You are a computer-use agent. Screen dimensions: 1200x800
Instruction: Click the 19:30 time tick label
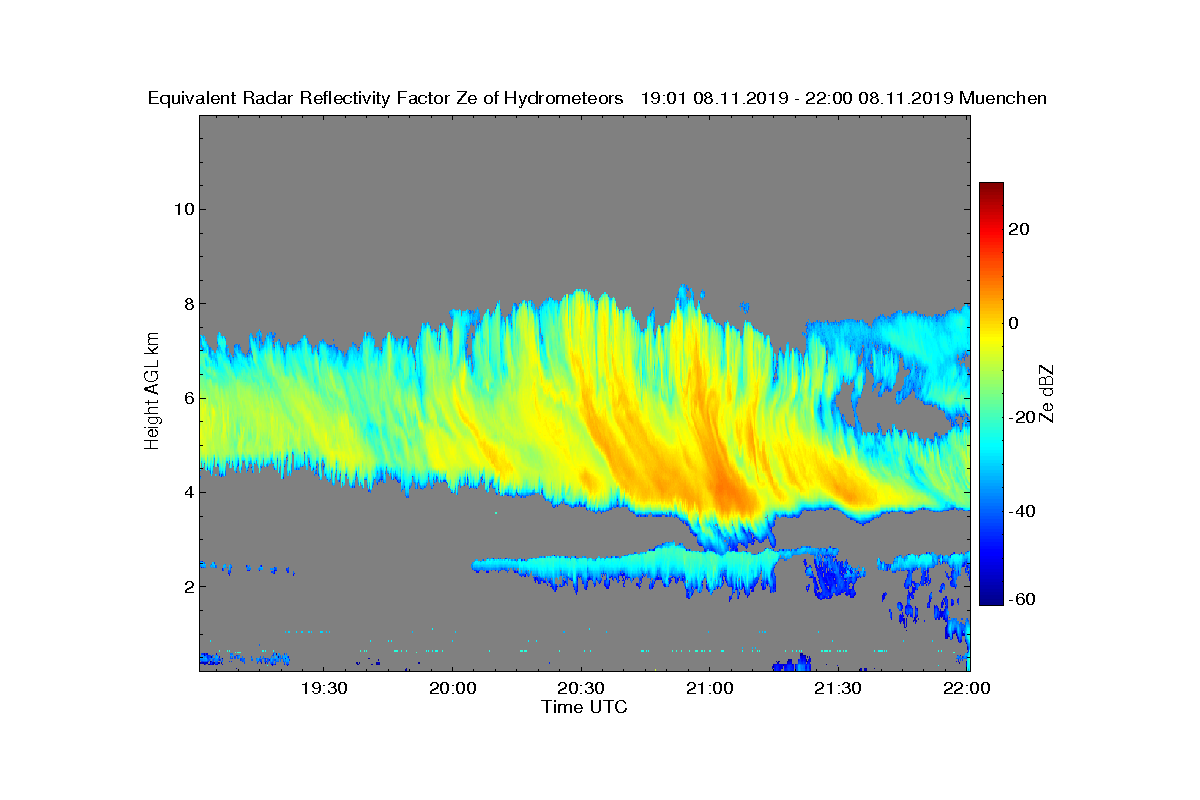click(324, 688)
